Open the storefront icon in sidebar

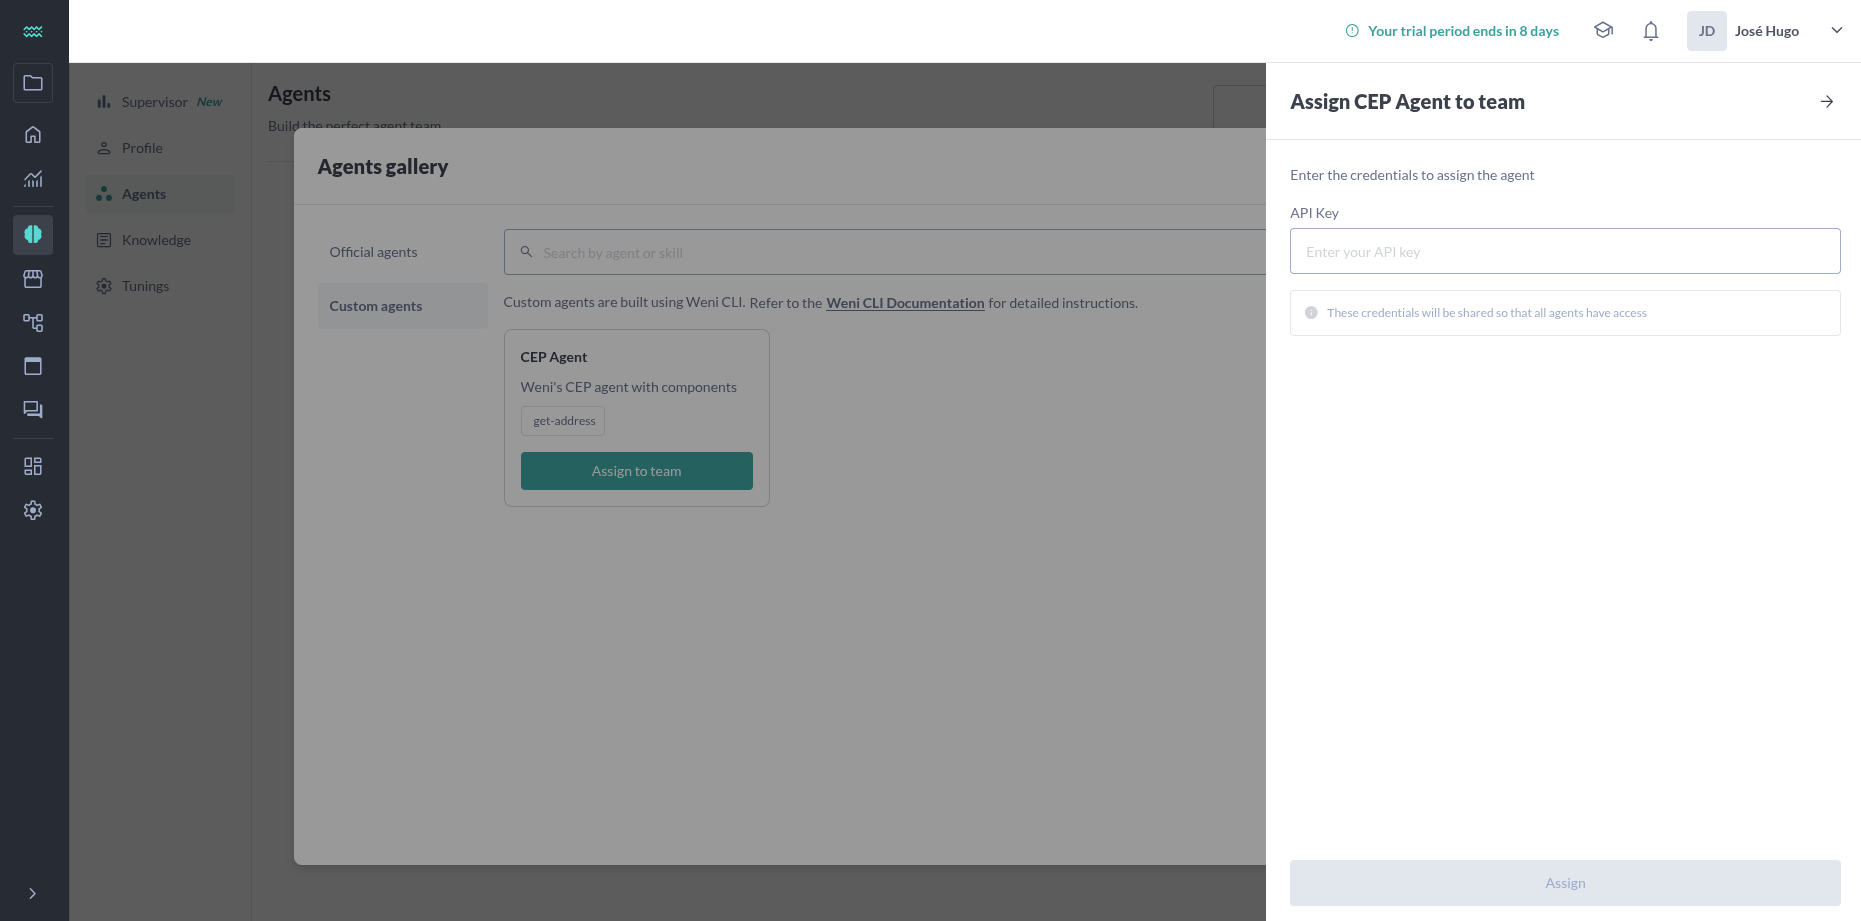pos(33,279)
